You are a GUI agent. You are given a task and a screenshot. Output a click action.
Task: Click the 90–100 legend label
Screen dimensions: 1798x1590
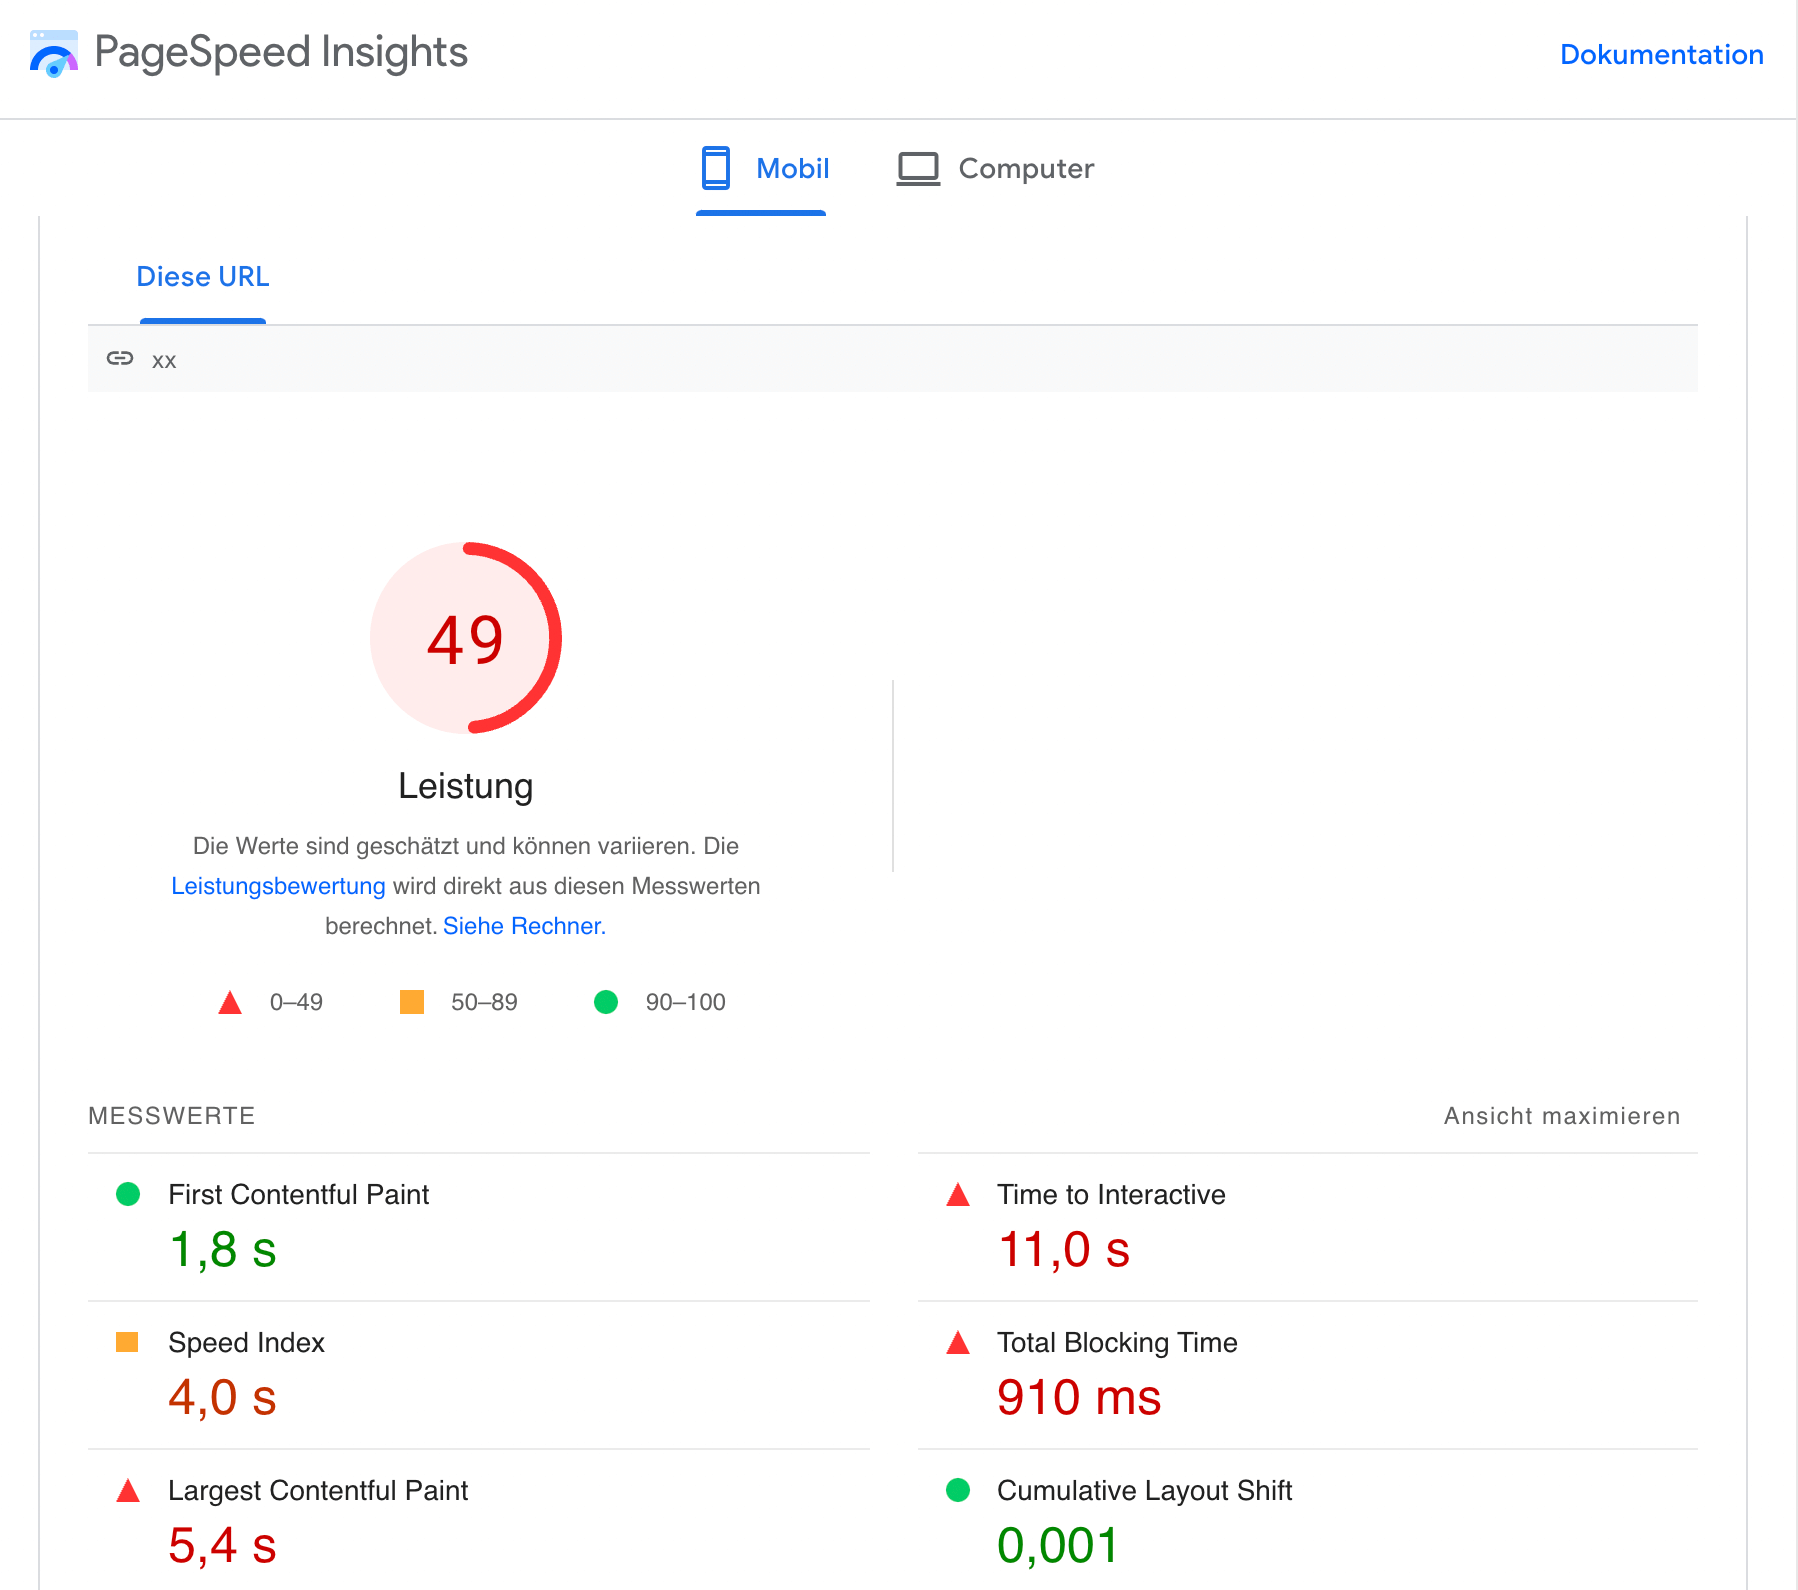coord(685,1002)
